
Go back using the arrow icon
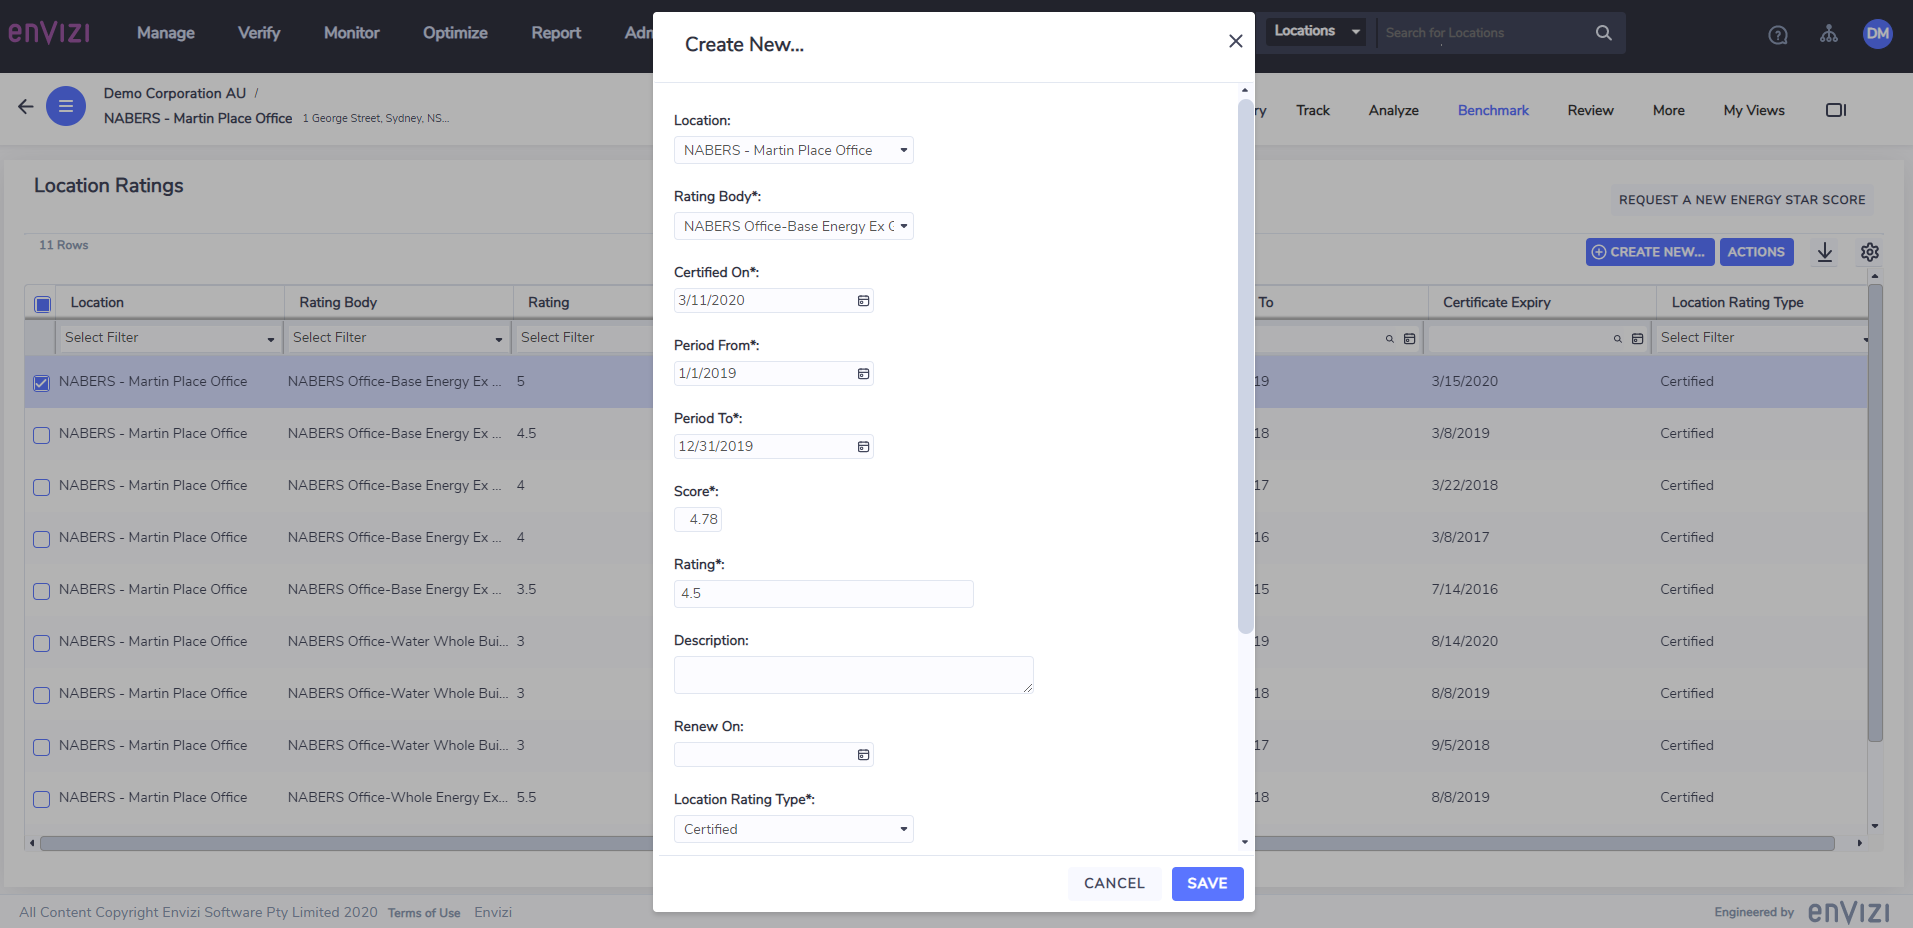[x=26, y=106]
